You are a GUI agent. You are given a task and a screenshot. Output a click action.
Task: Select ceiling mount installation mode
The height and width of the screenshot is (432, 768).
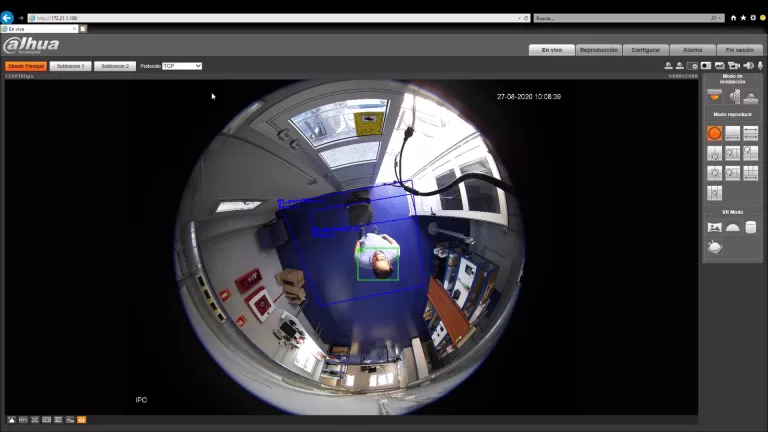(x=715, y=96)
